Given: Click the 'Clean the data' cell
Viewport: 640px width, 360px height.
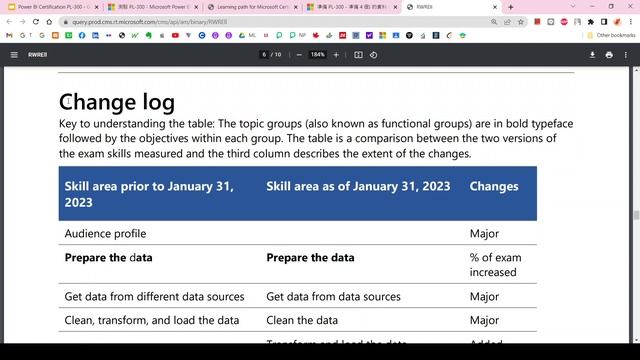Looking at the screenshot, I should coord(302,320).
